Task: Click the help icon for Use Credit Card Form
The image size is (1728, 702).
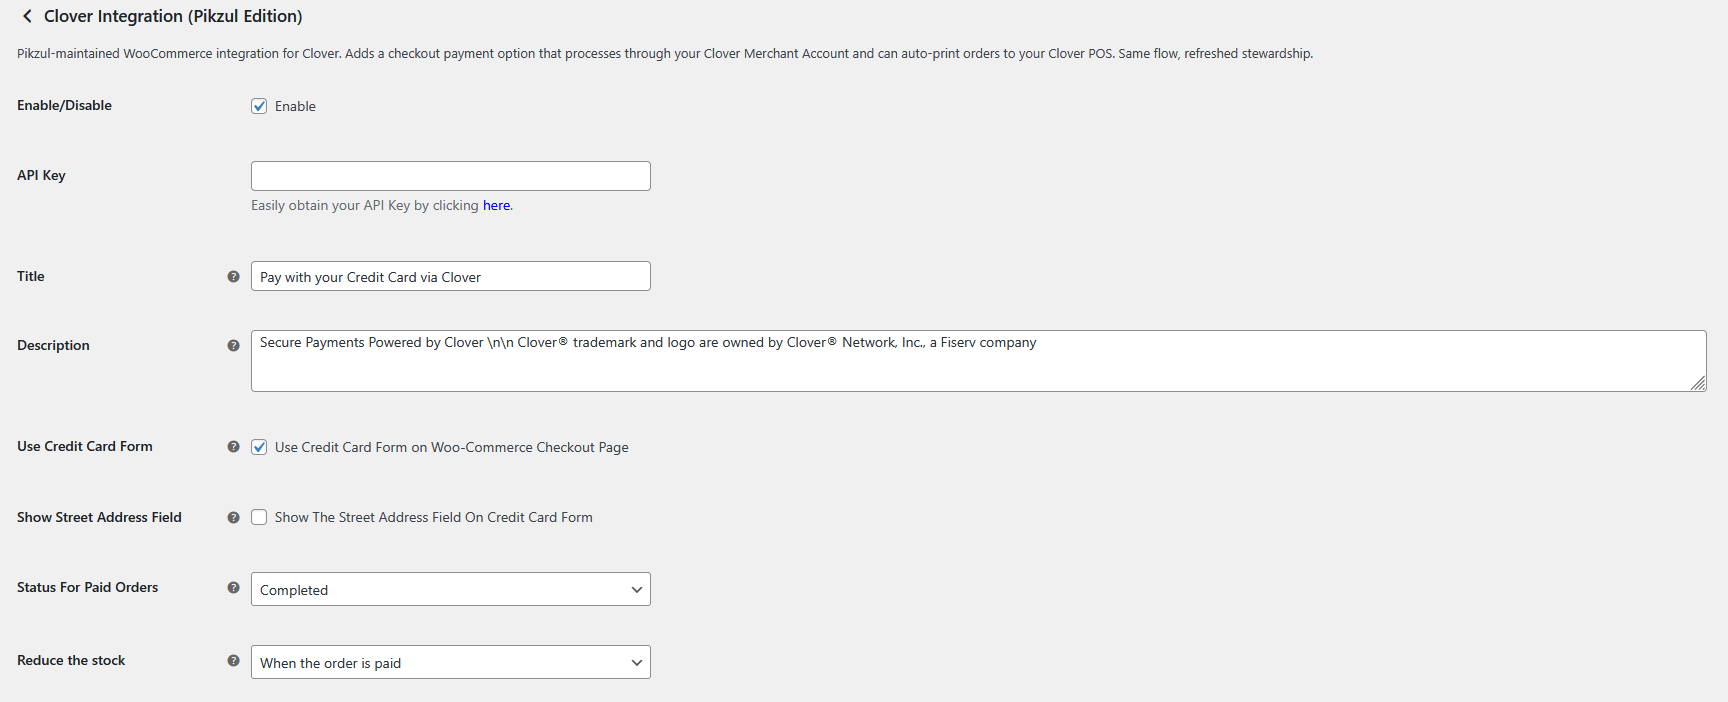Action: click(x=233, y=447)
